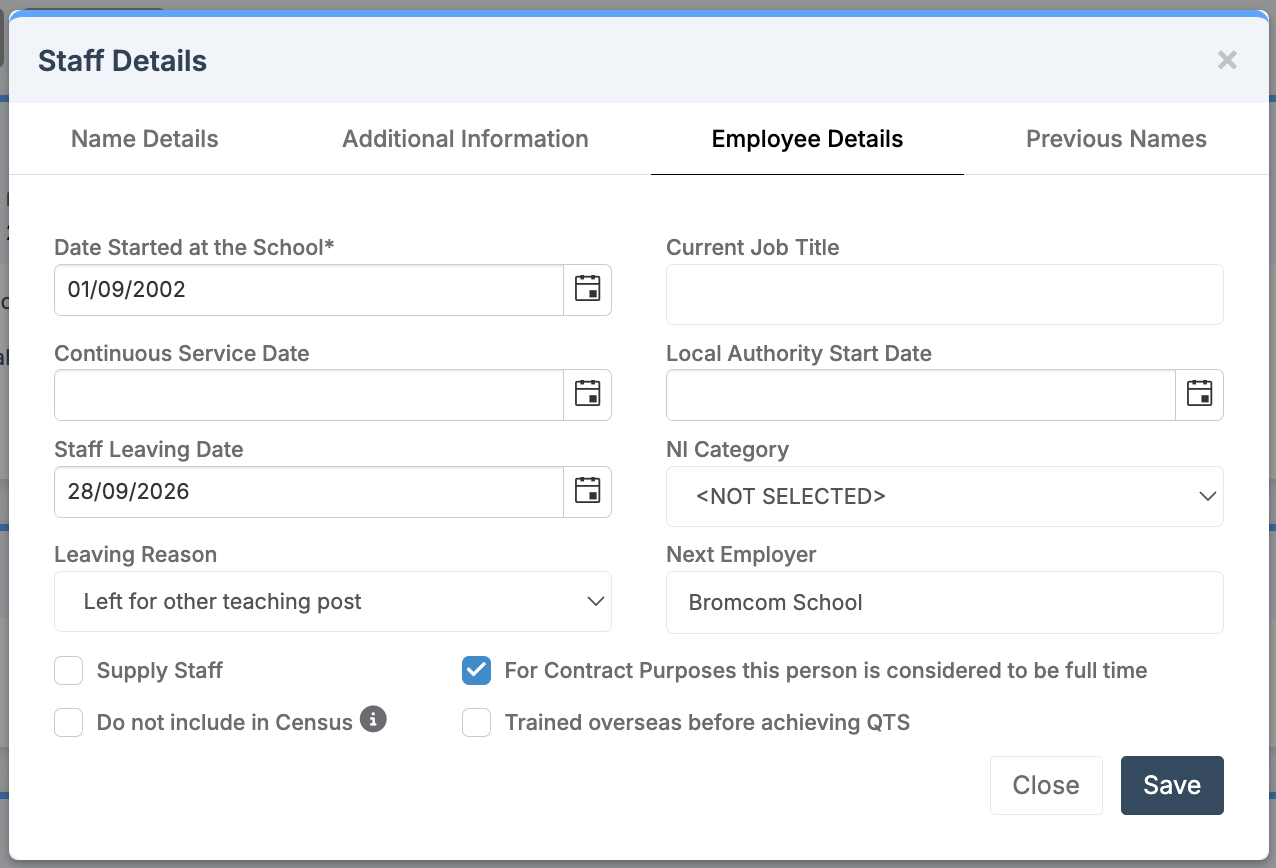Tick the Supply Staff checkbox
This screenshot has width=1276, height=868.
click(x=69, y=670)
